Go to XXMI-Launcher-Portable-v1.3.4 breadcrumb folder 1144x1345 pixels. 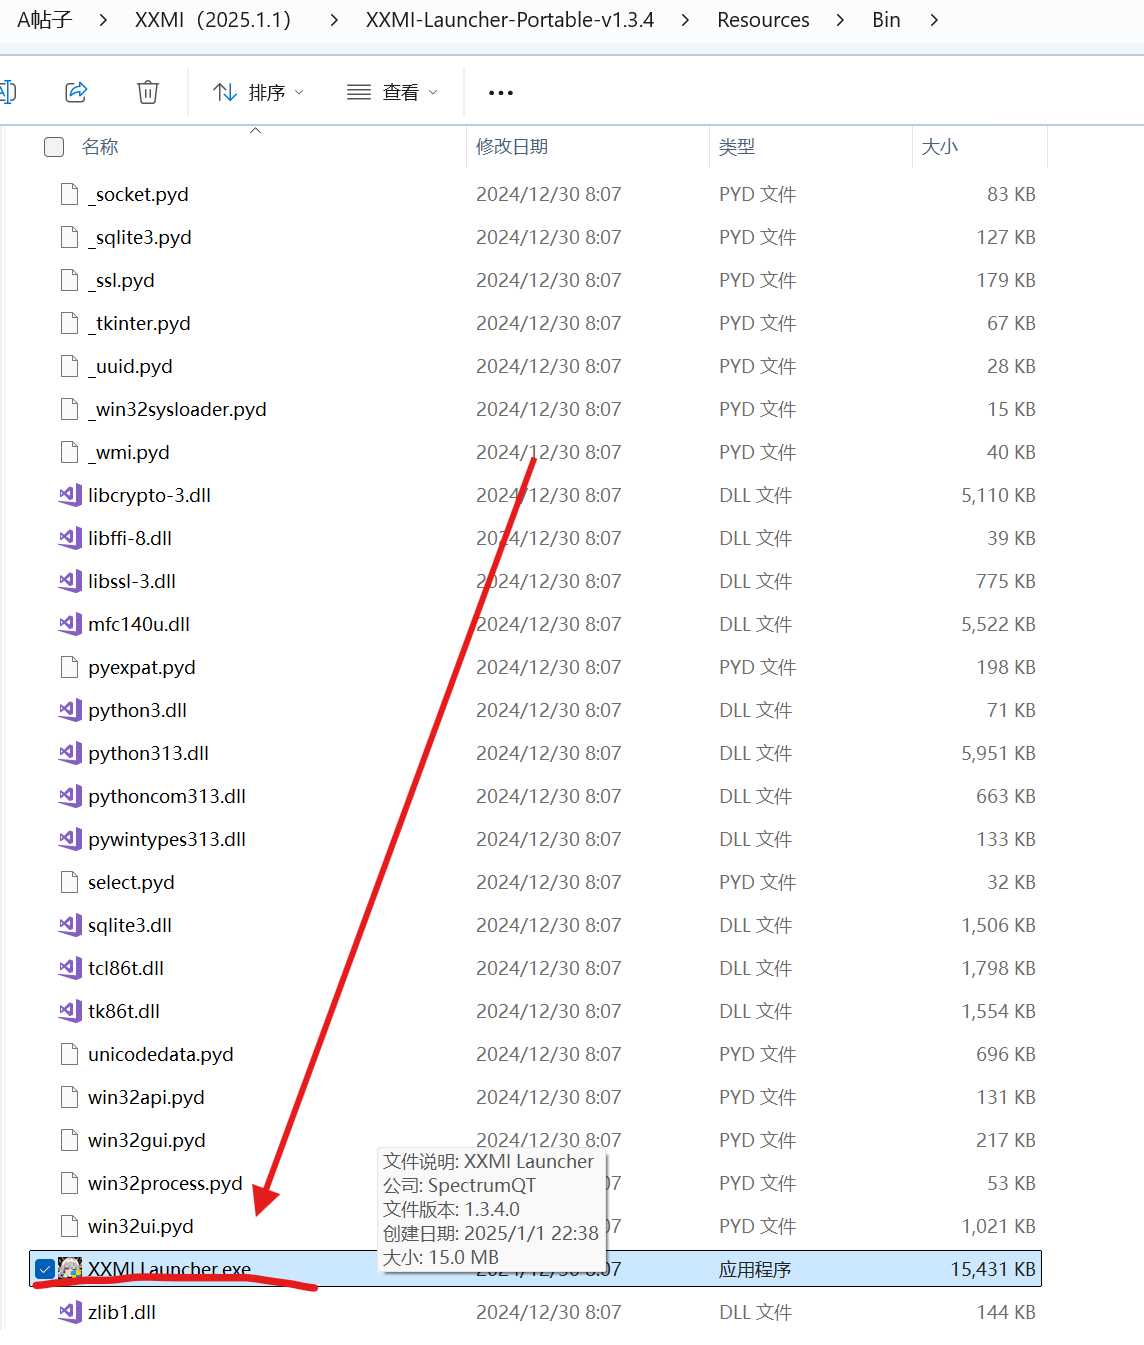pos(509,20)
